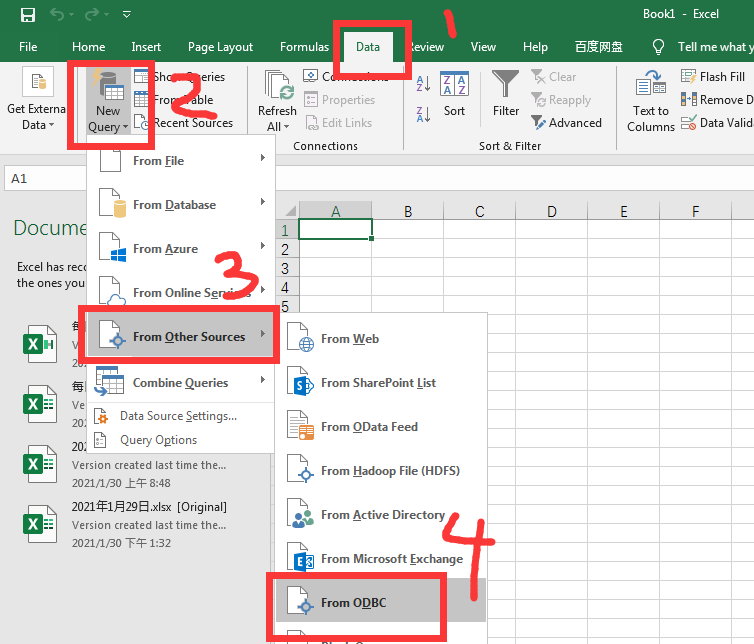Open the Sort dialog button
This screenshot has height=644, width=754.
click(x=454, y=94)
